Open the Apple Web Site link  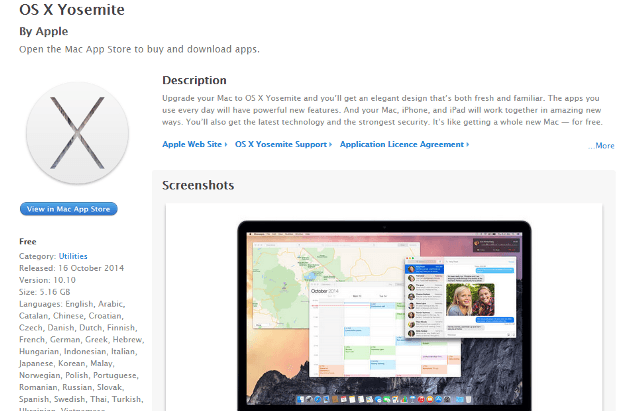(195, 144)
